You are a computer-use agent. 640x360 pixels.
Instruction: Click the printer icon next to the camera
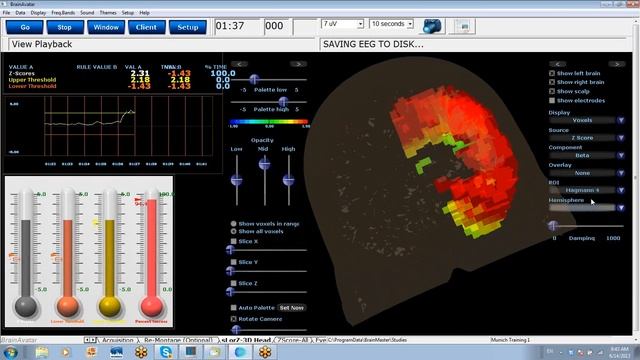tap(463, 27)
